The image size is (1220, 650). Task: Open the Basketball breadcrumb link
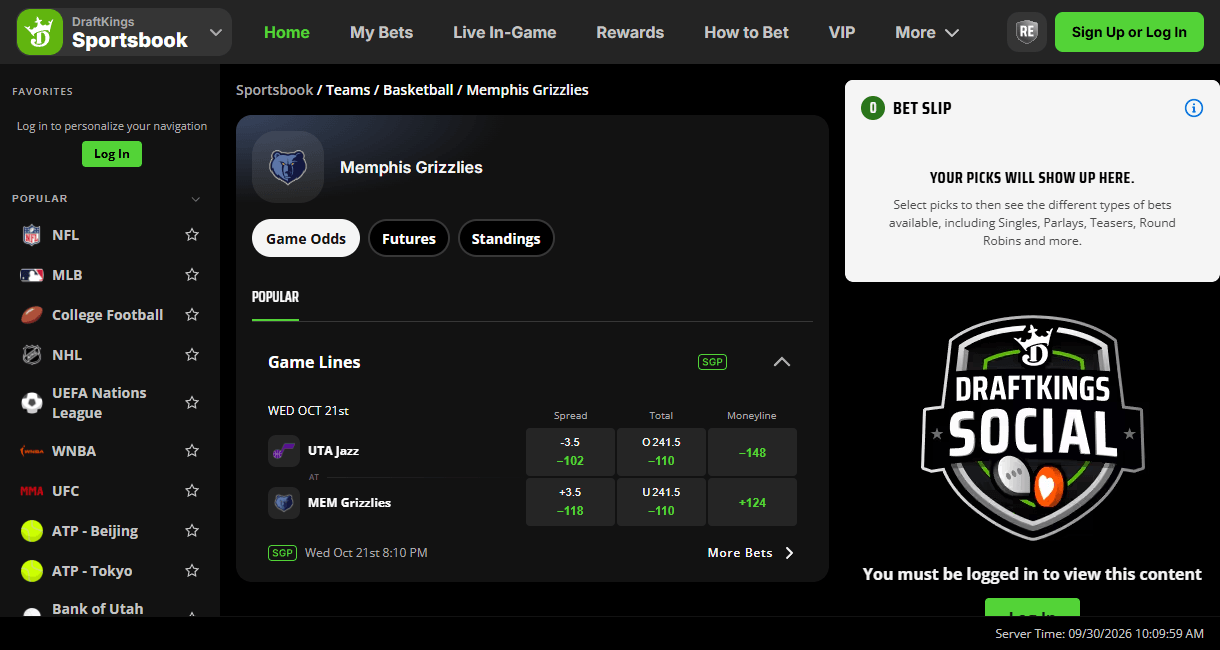(418, 90)
